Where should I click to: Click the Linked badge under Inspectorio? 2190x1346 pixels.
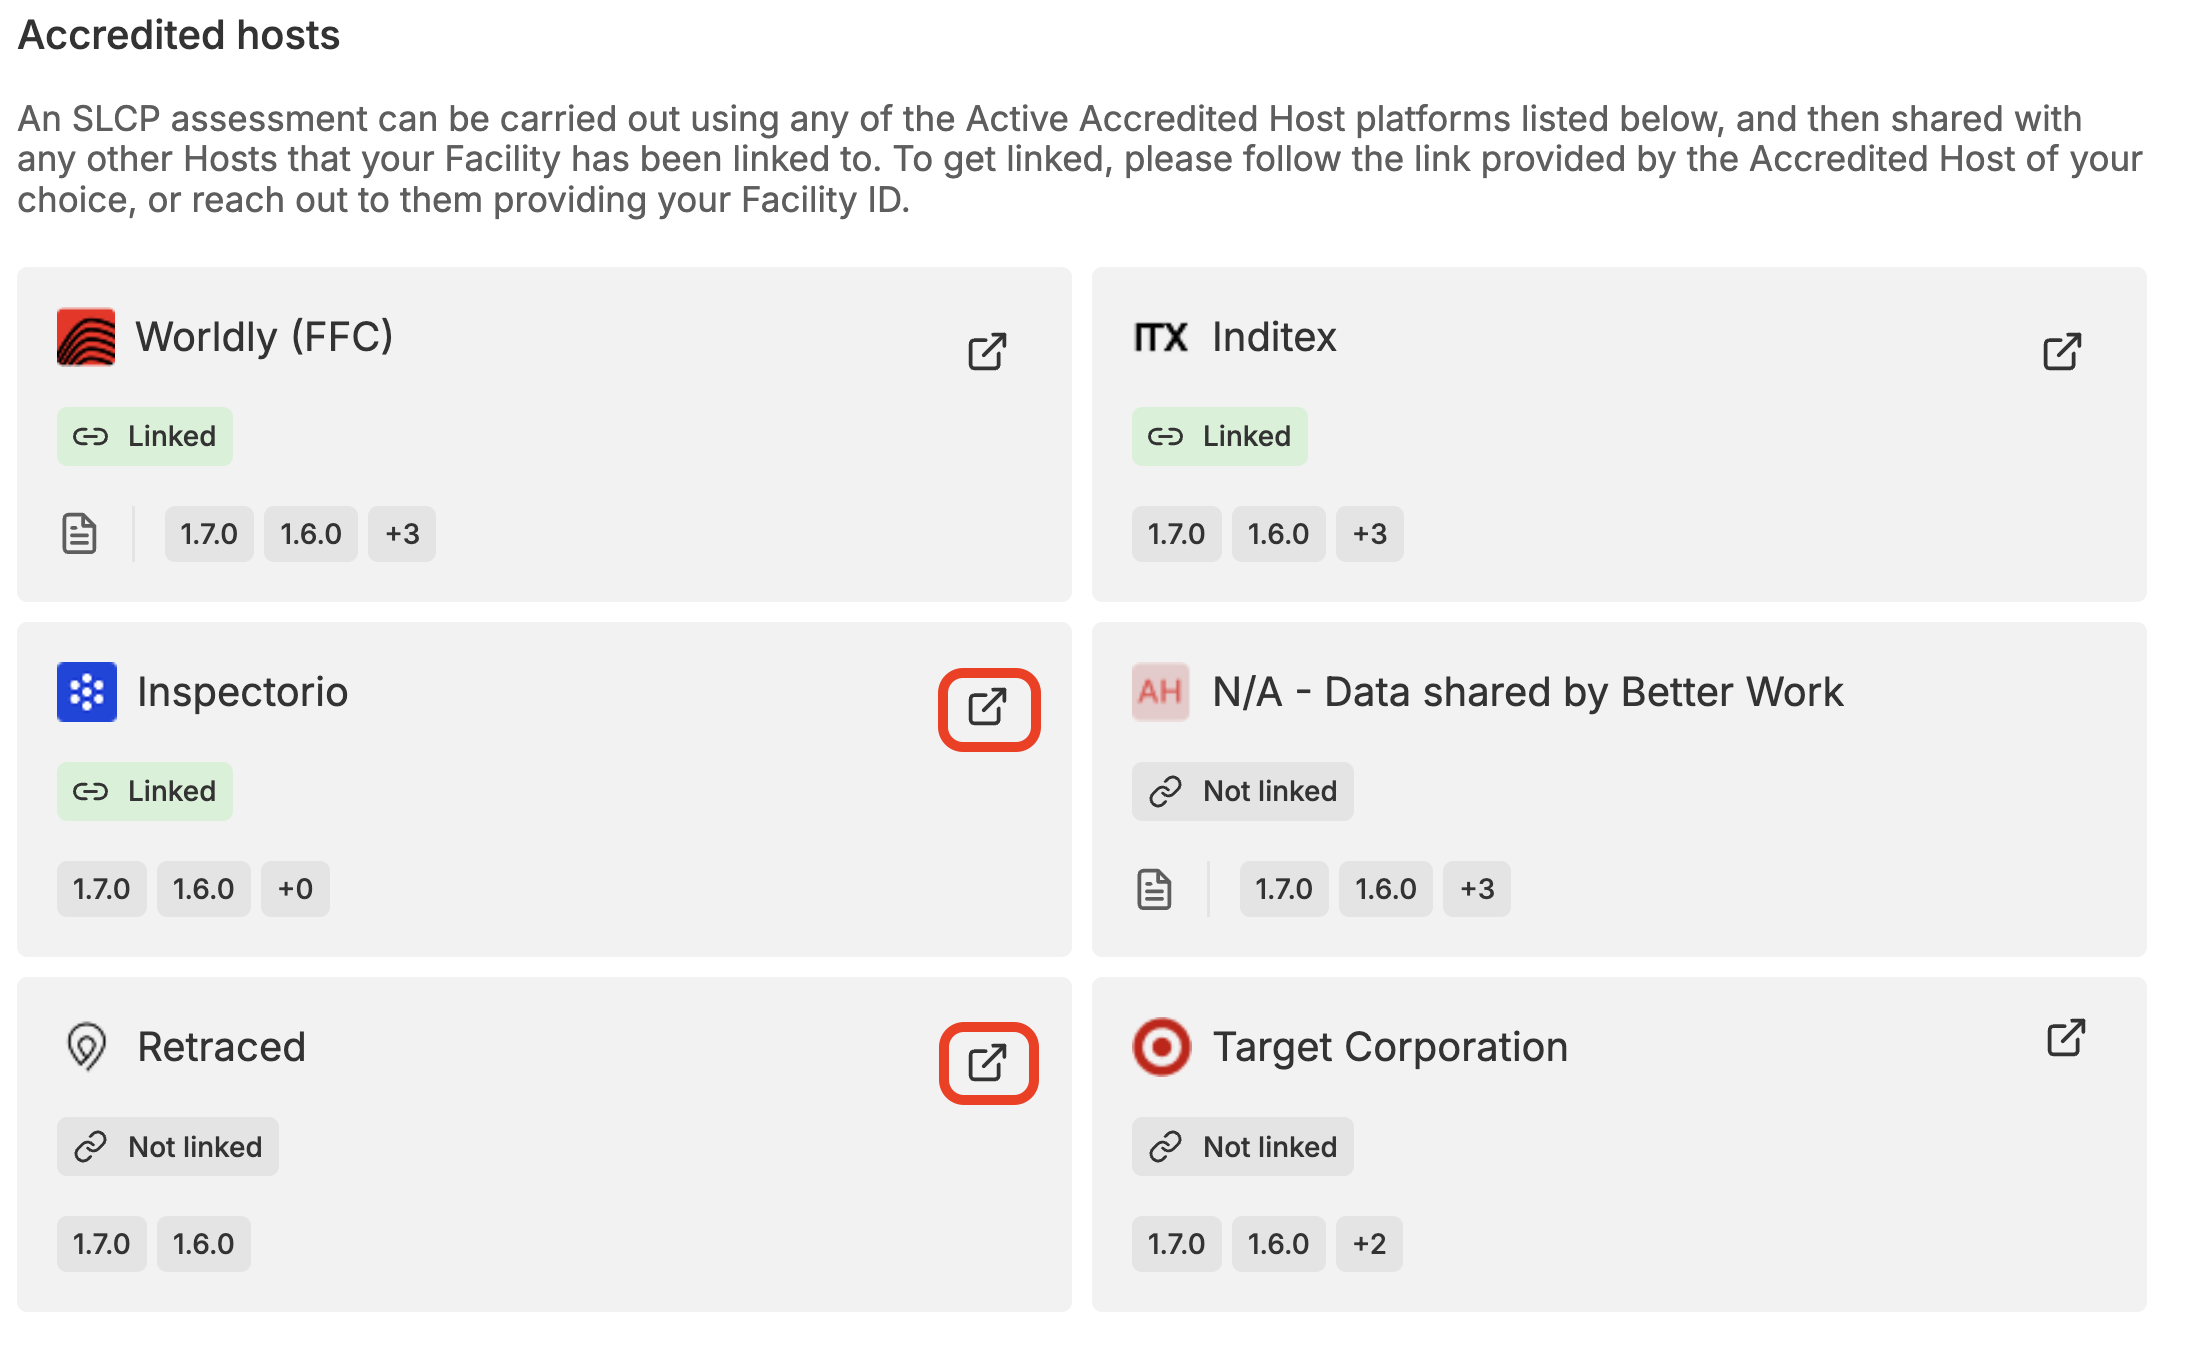click(x=145, y=792)
